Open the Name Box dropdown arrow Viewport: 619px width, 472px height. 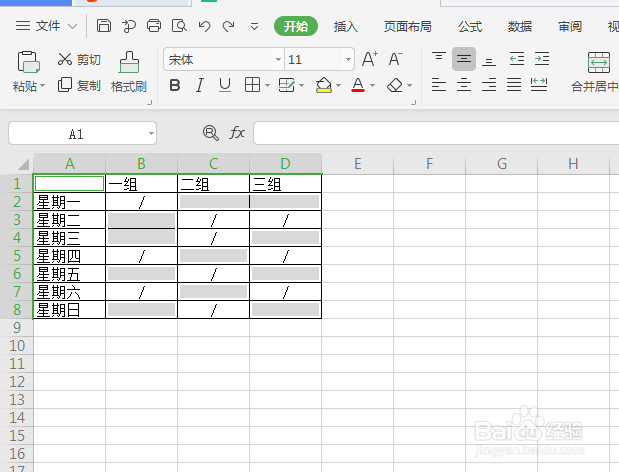151,133
